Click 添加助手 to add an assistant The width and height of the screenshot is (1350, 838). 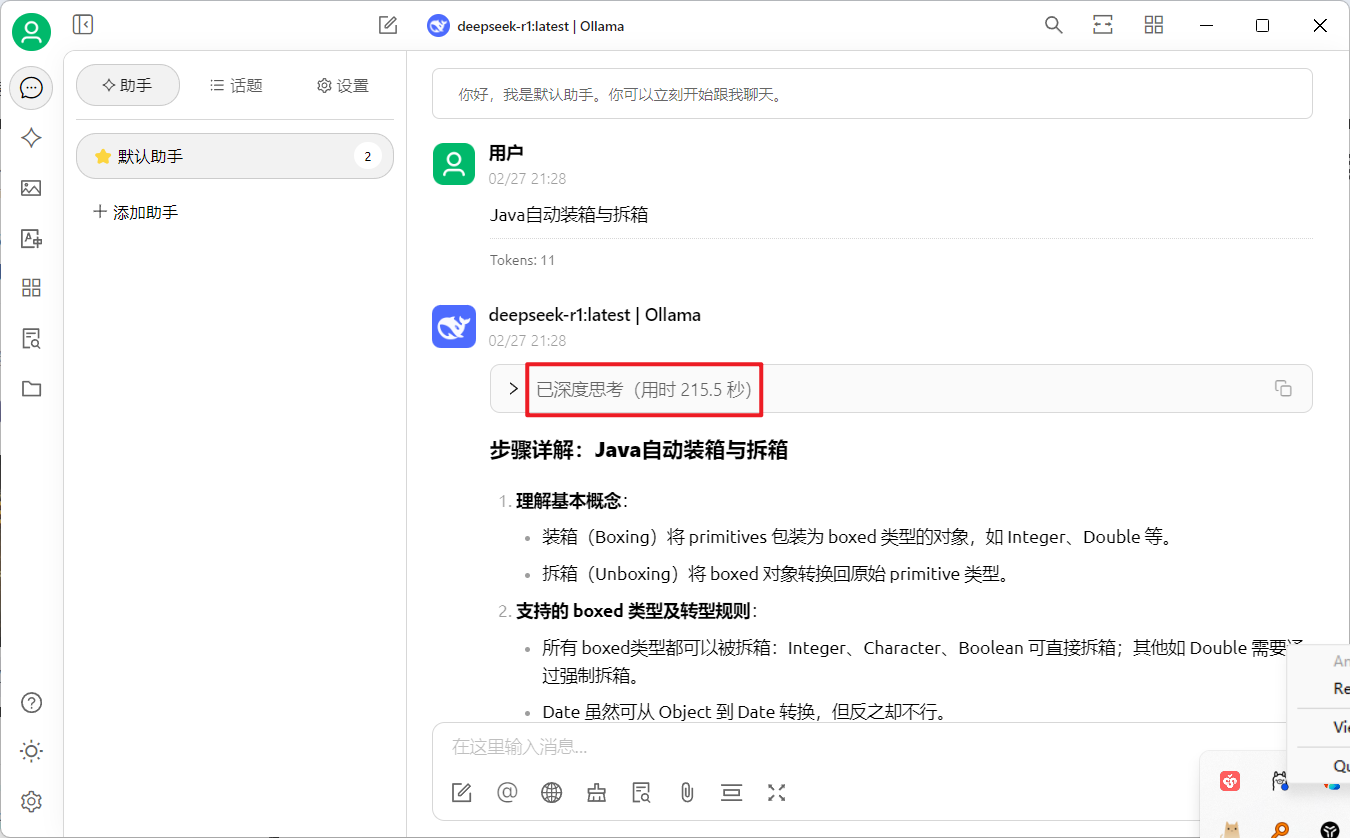(135, 212)
